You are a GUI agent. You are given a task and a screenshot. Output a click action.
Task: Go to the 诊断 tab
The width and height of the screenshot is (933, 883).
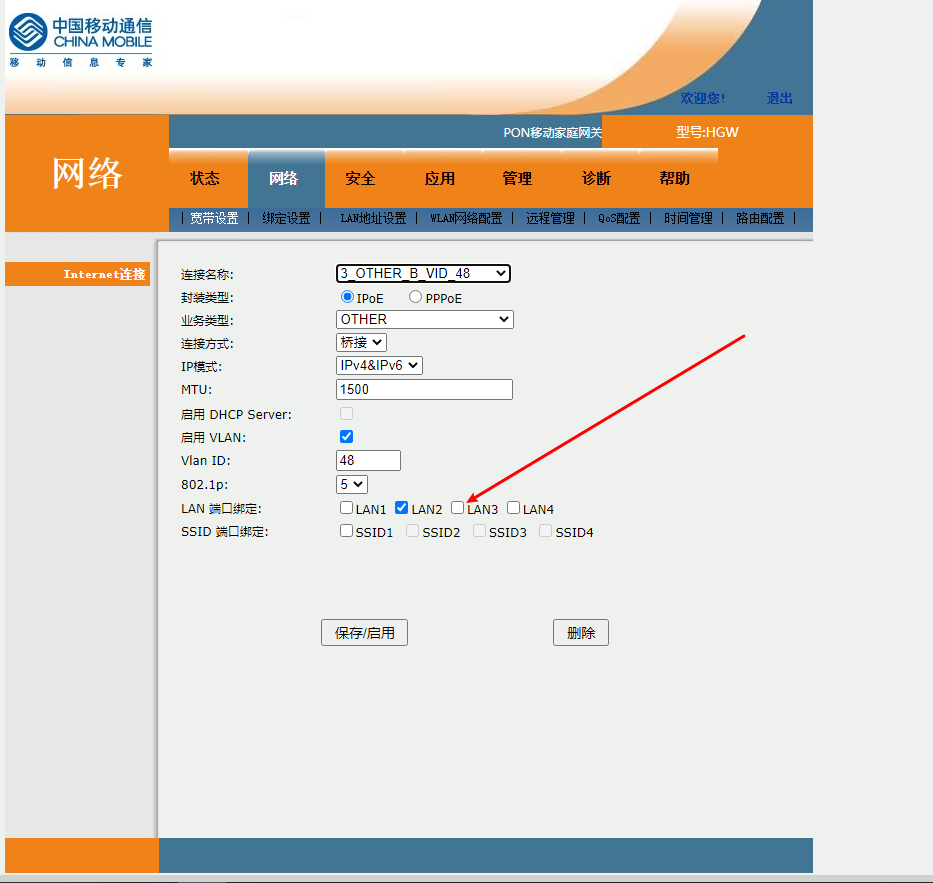coord(596,178)
